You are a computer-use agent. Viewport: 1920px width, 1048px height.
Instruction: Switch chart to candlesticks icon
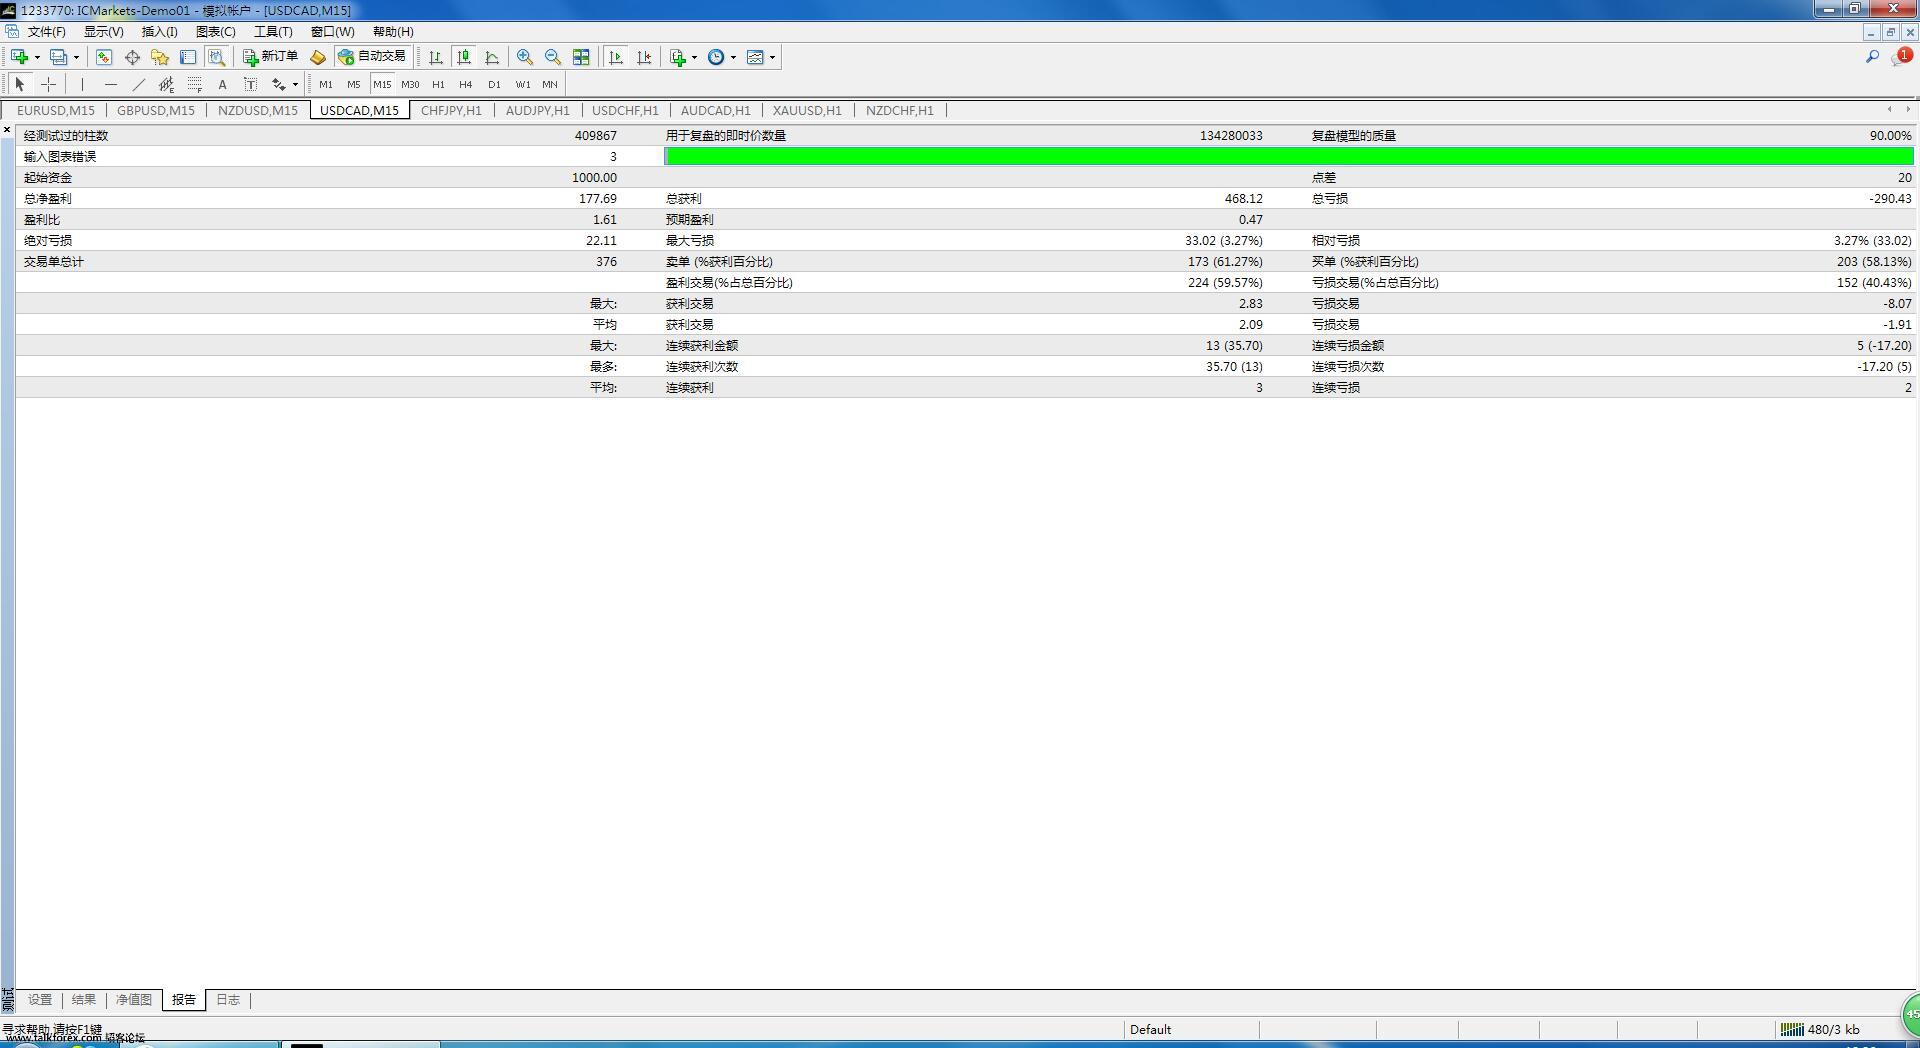(464, 57)
